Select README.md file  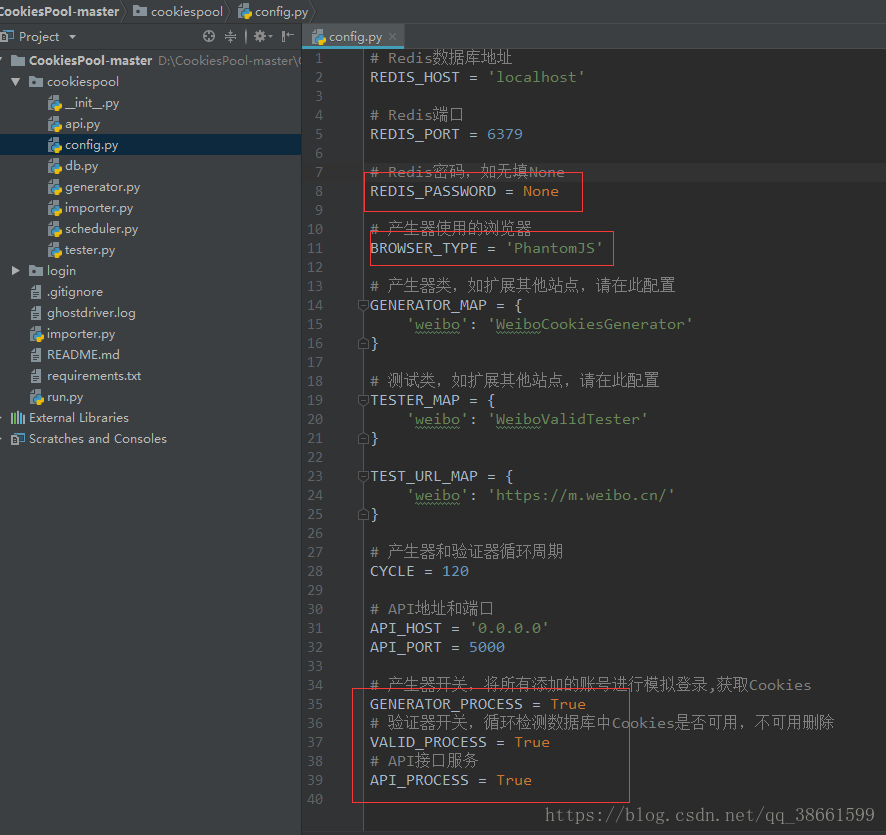(x=83, y=355)
